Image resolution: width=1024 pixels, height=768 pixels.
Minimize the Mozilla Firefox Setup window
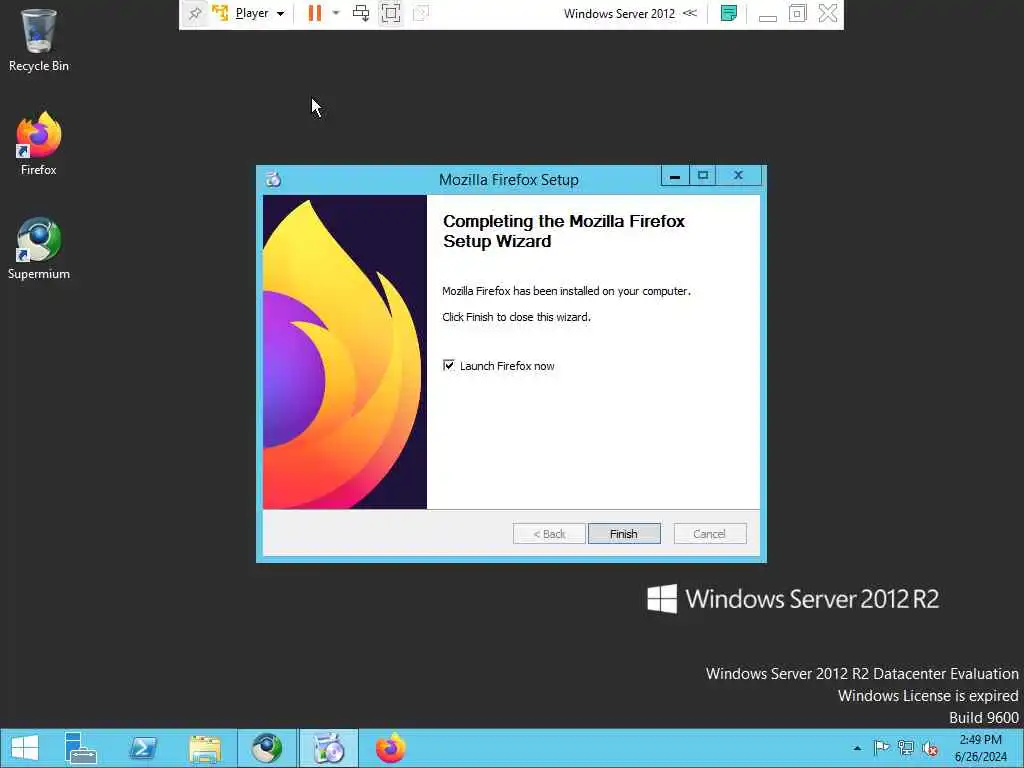tap(675, 176)
